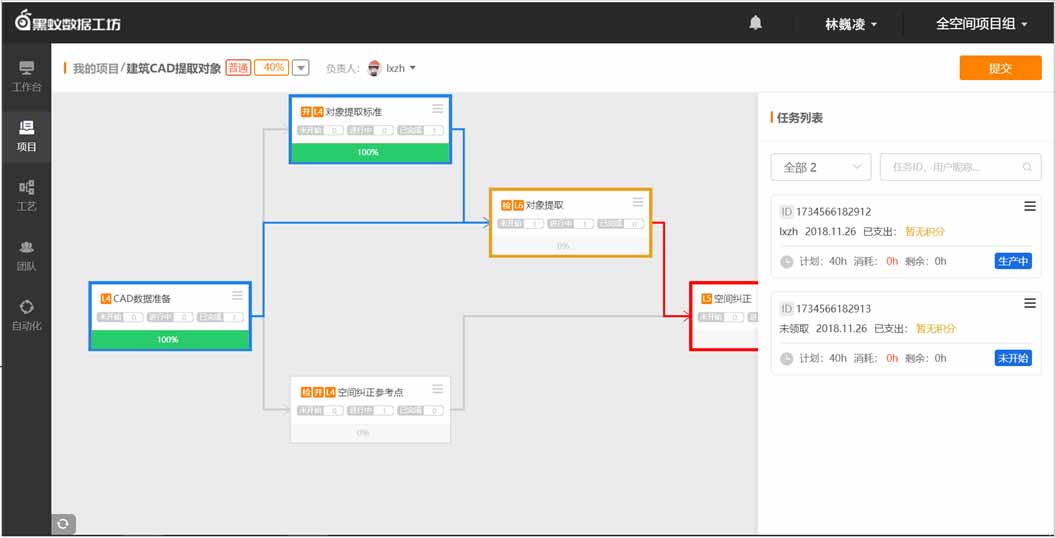Open the 工艺 process sidebar icon

[x=26, y=195]
